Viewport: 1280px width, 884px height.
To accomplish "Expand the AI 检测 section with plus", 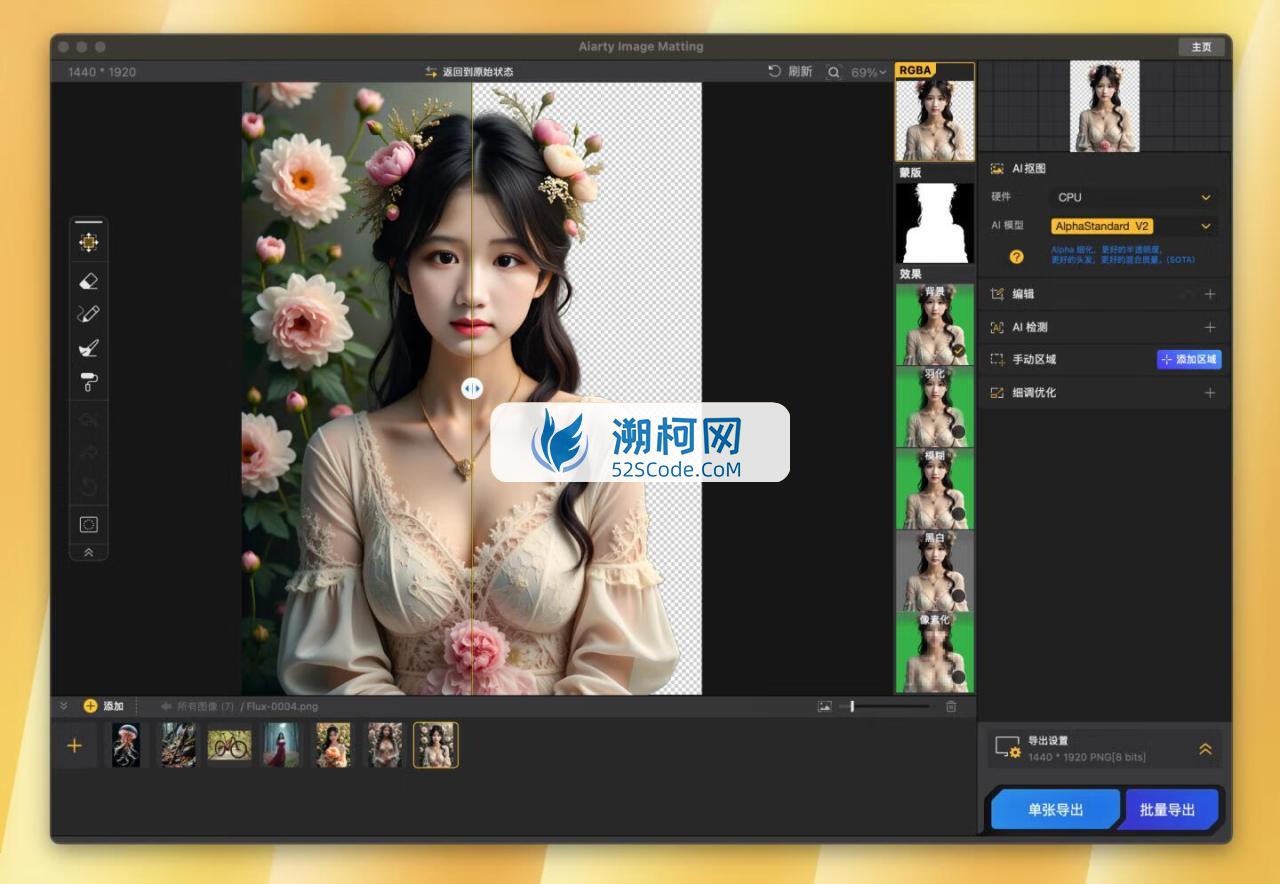I will click(x=1209, y=327).
